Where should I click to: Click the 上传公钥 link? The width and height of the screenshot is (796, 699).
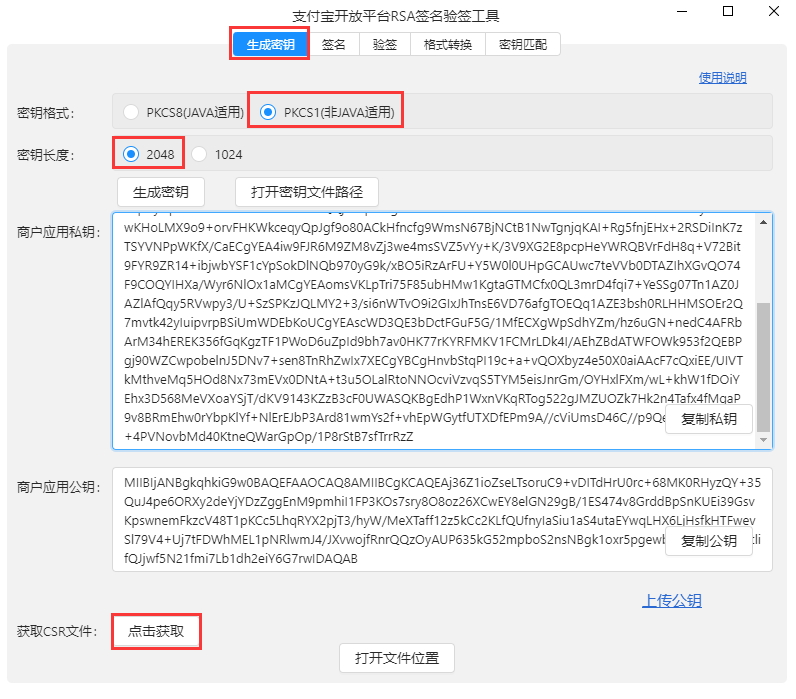pyautogui.click(x=672, y=601)
